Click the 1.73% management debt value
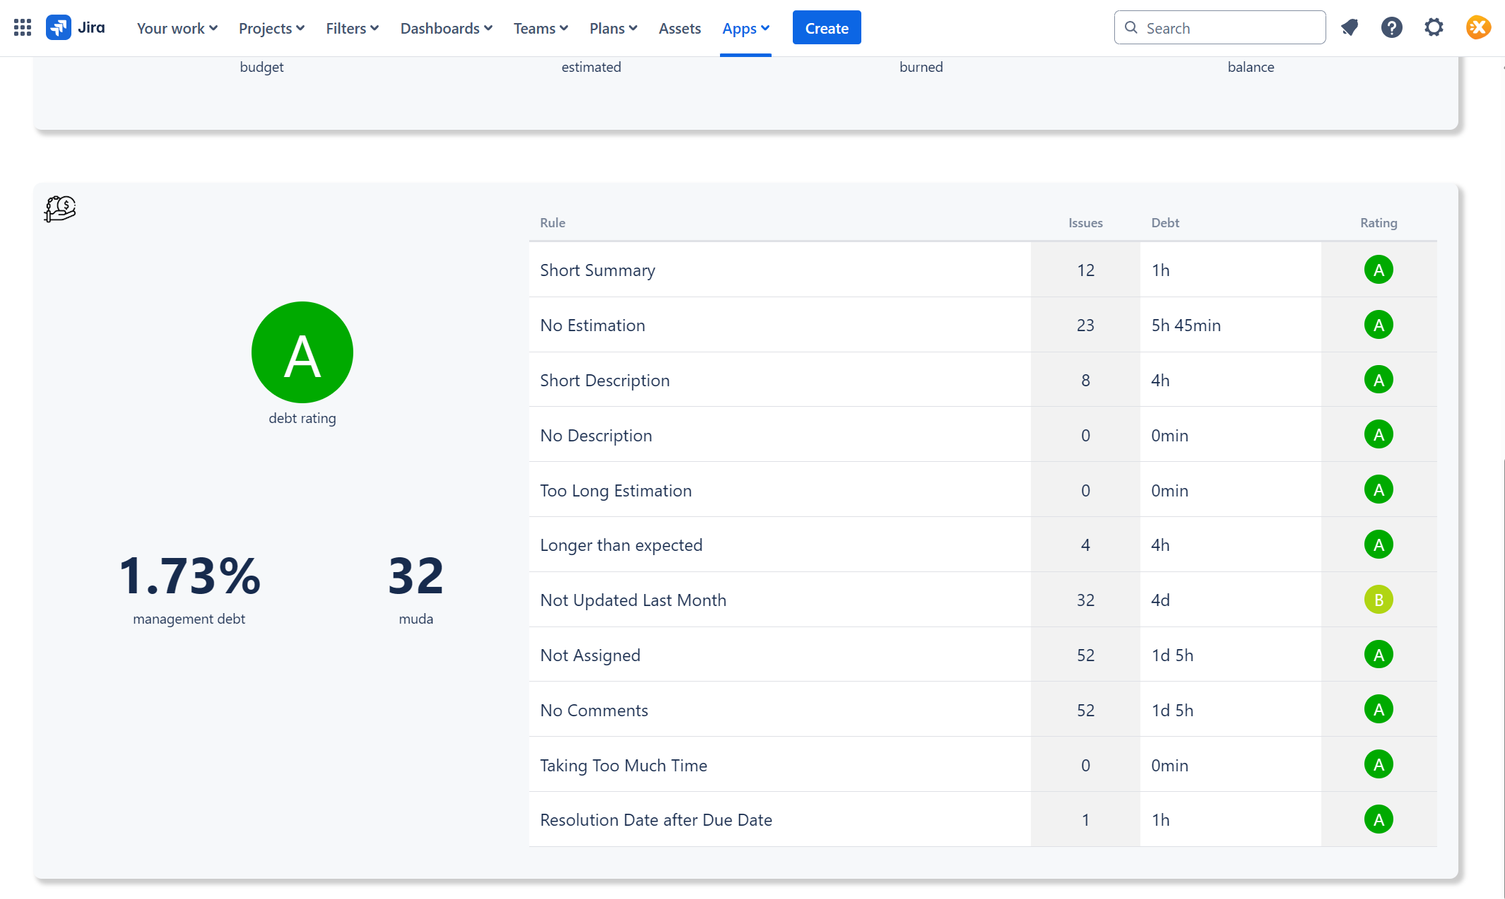This screenshot has width=1505, height=899. coord(189,576)
